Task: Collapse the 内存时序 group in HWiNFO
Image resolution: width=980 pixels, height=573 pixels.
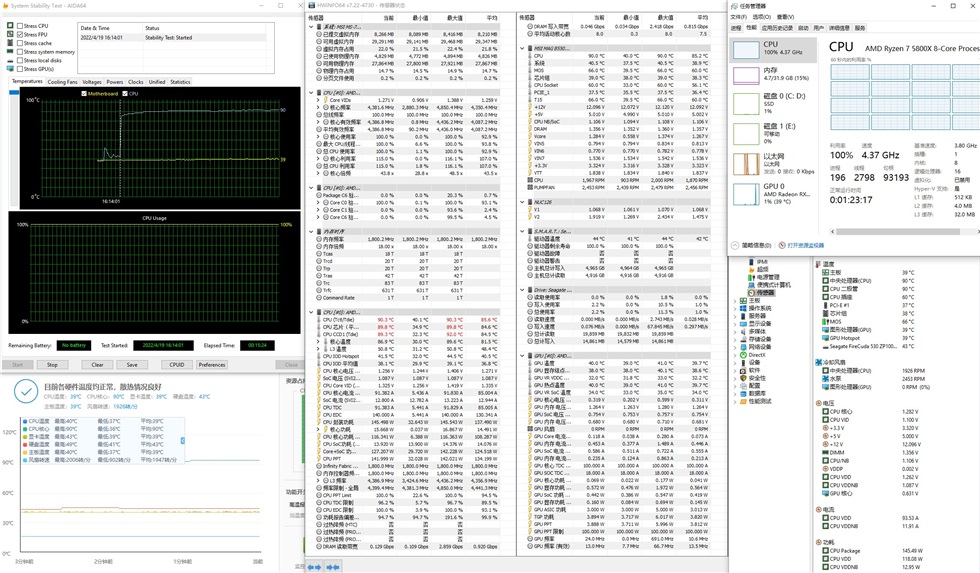Action: point(311,231)
